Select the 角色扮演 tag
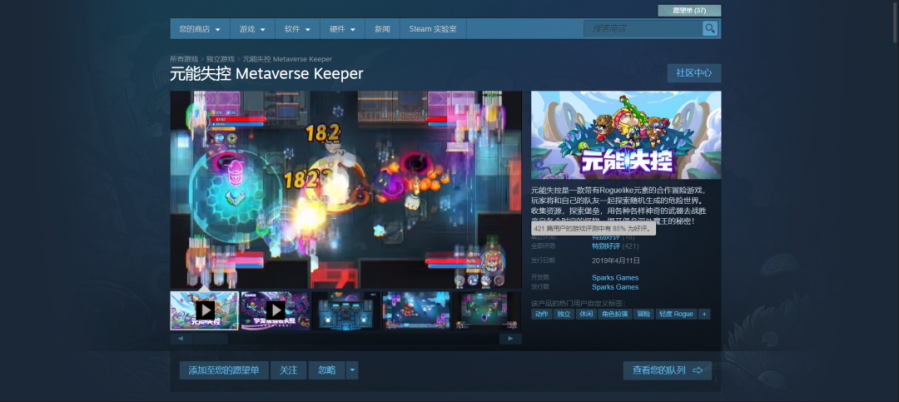 [615, 314]
